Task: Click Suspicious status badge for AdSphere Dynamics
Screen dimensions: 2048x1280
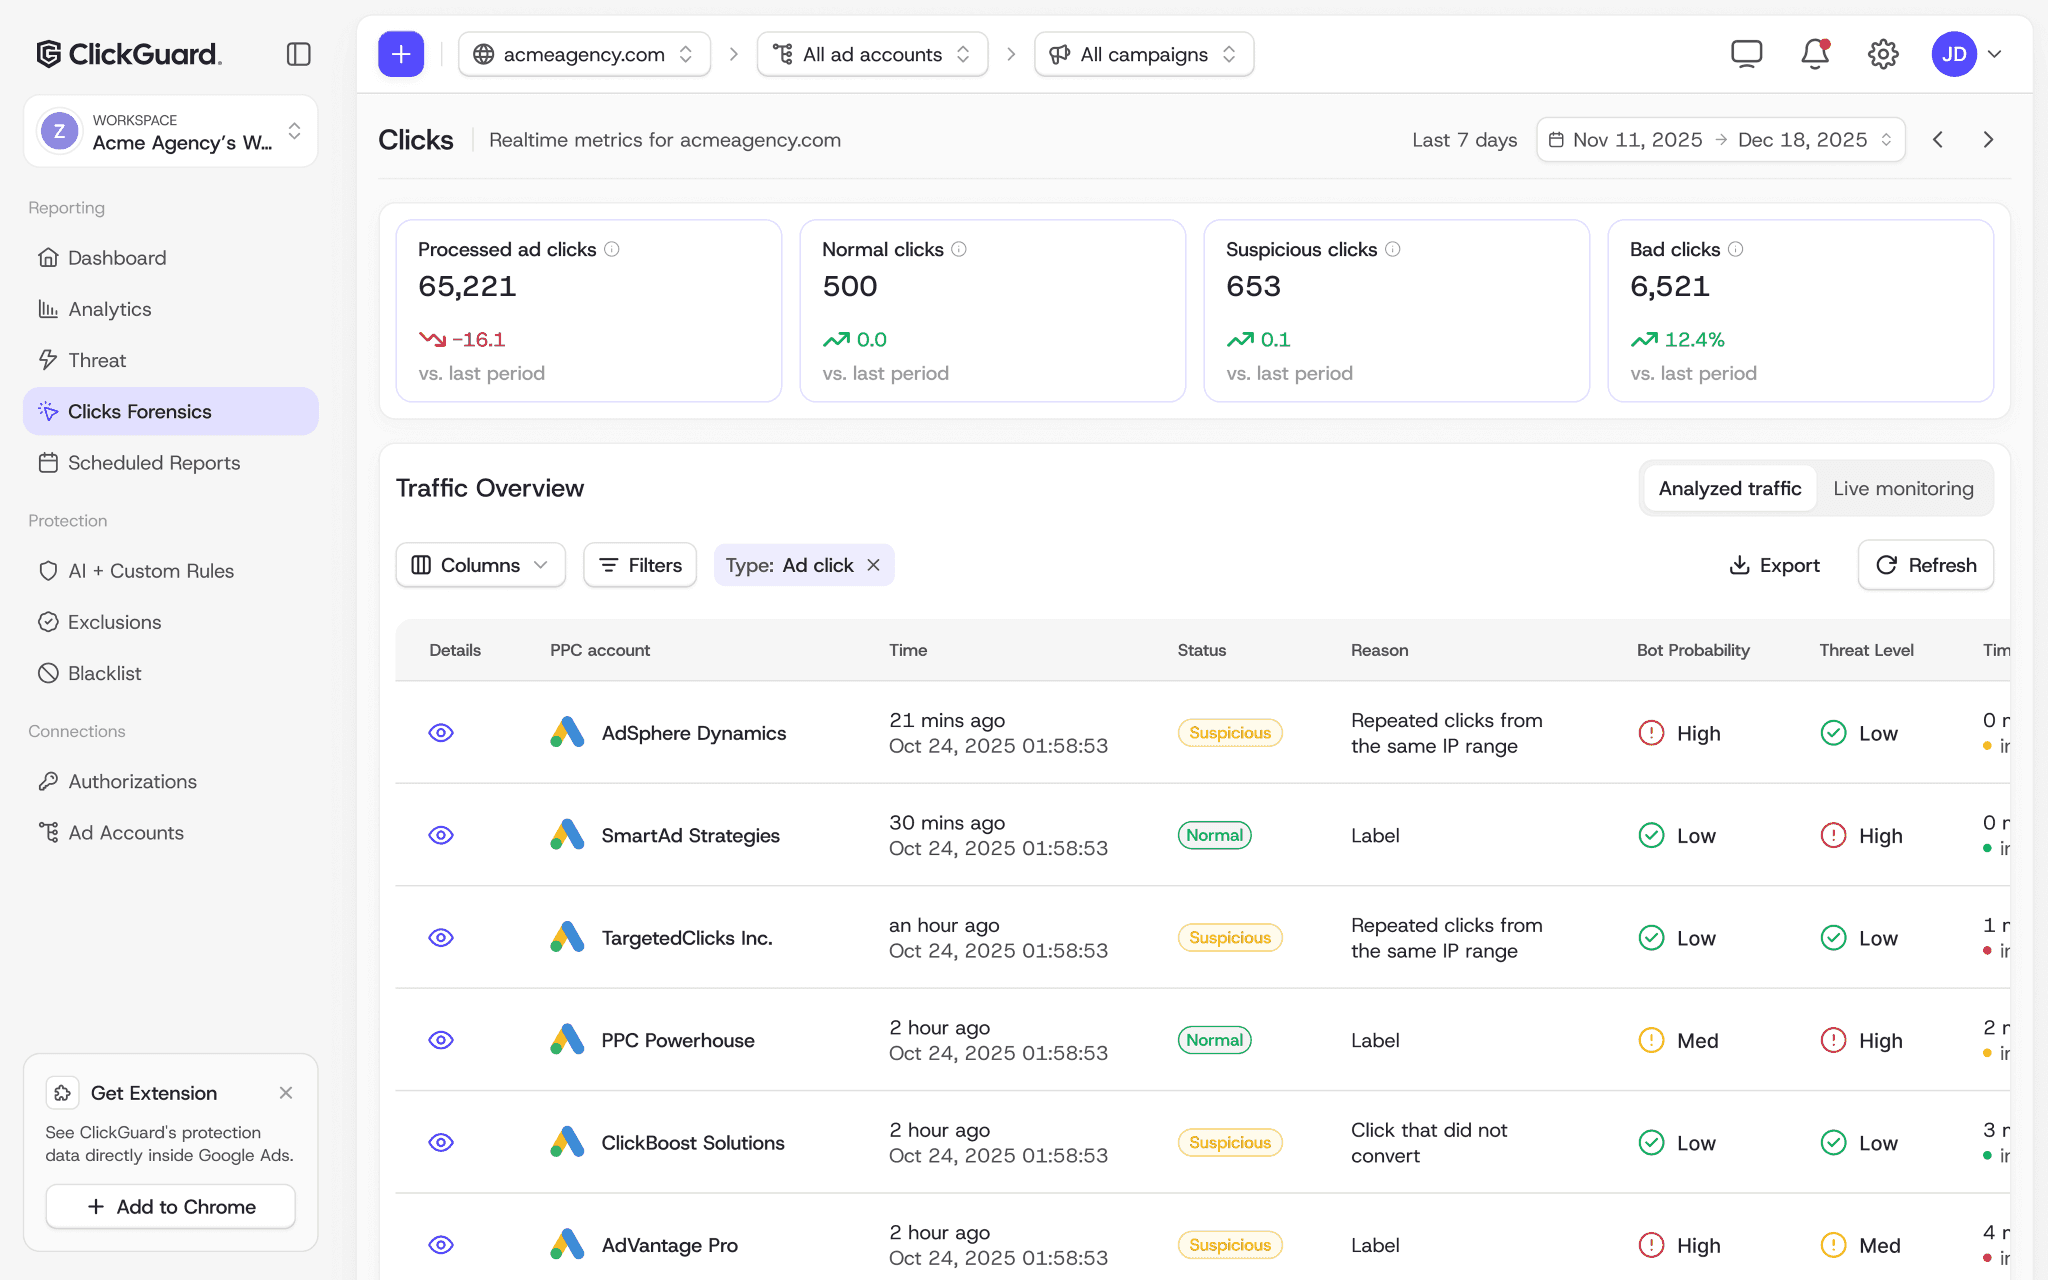Action: coord(1230,733)
